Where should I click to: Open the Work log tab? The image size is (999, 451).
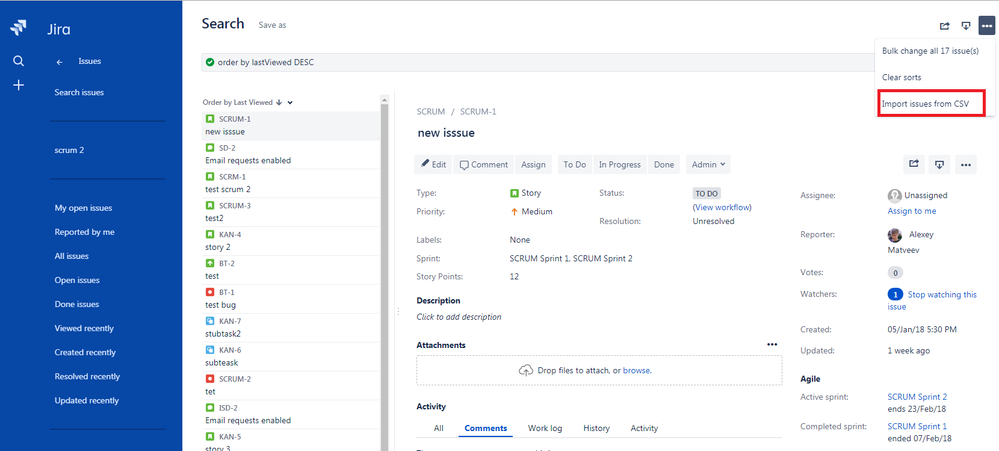point(545,428)
